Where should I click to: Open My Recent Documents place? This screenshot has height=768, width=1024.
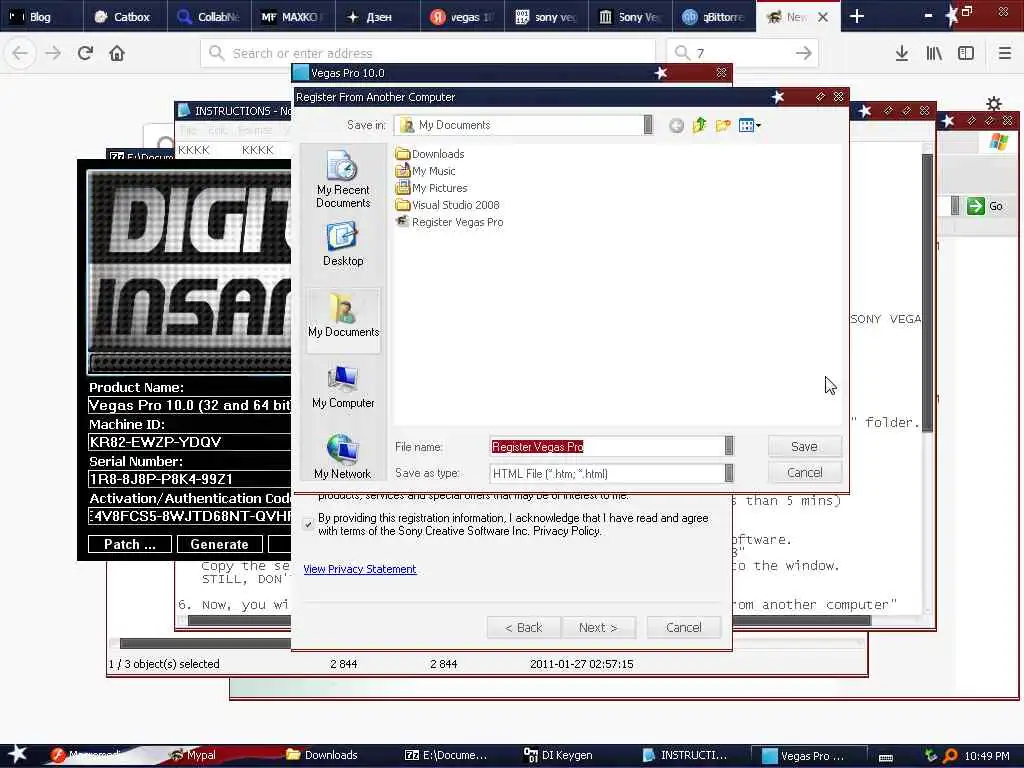pos(343,180)
